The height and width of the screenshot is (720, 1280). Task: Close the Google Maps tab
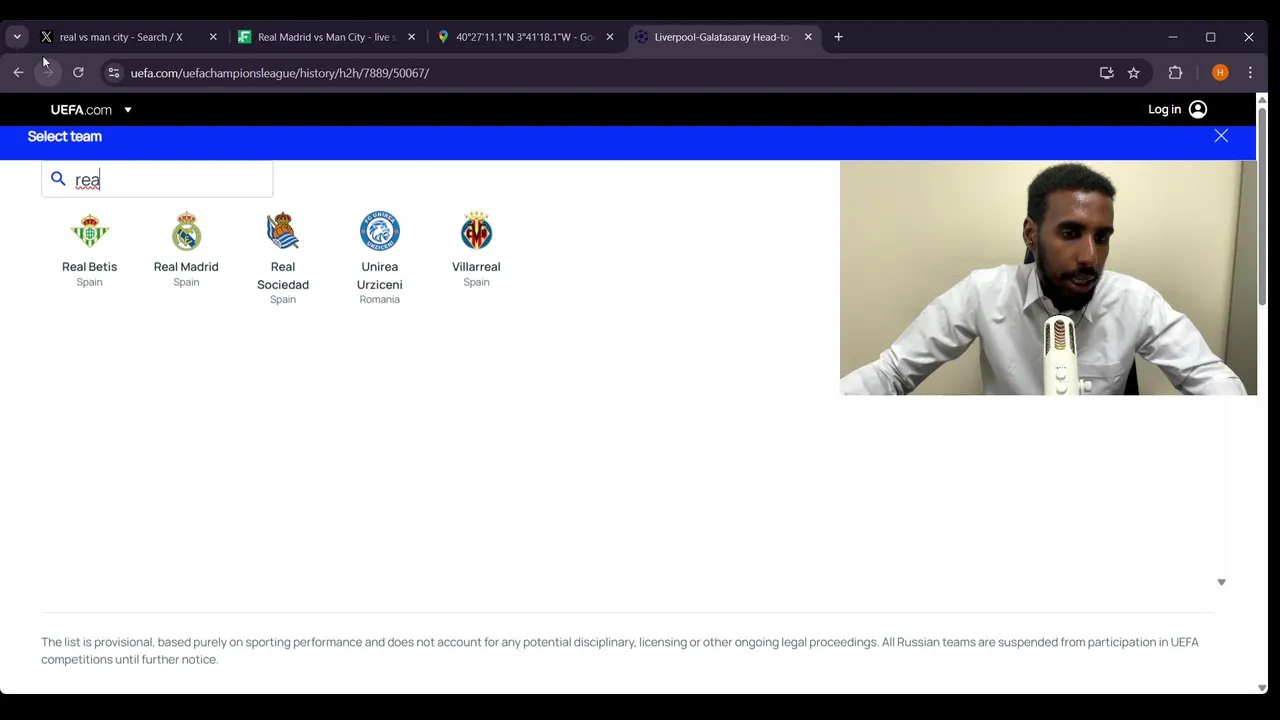pos(610,37)
